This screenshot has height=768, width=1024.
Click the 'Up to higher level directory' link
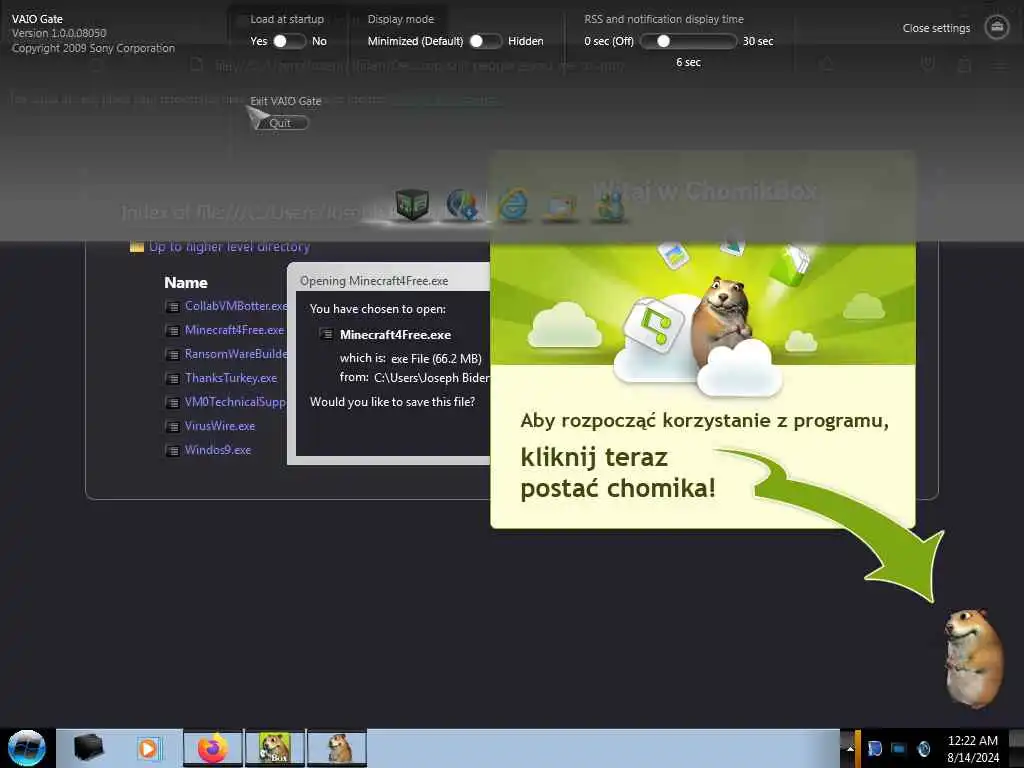point(229,246)
